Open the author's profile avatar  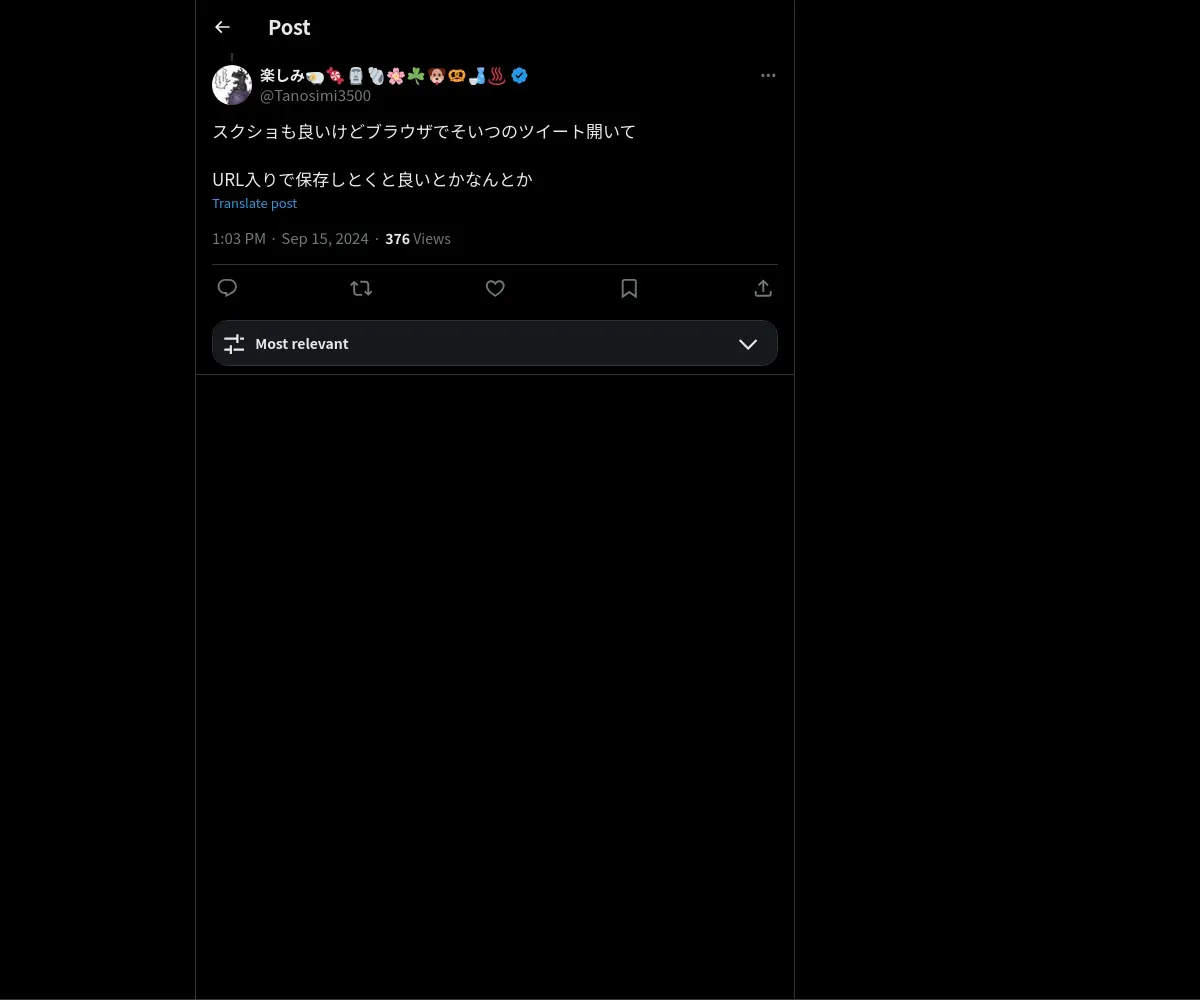pos(232,85)
